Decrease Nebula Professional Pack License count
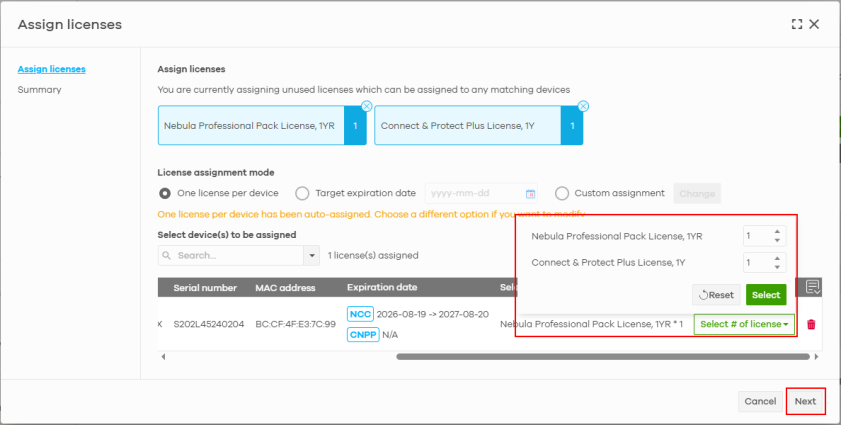This screenshot has height=425, width=841. click(777, 240)
